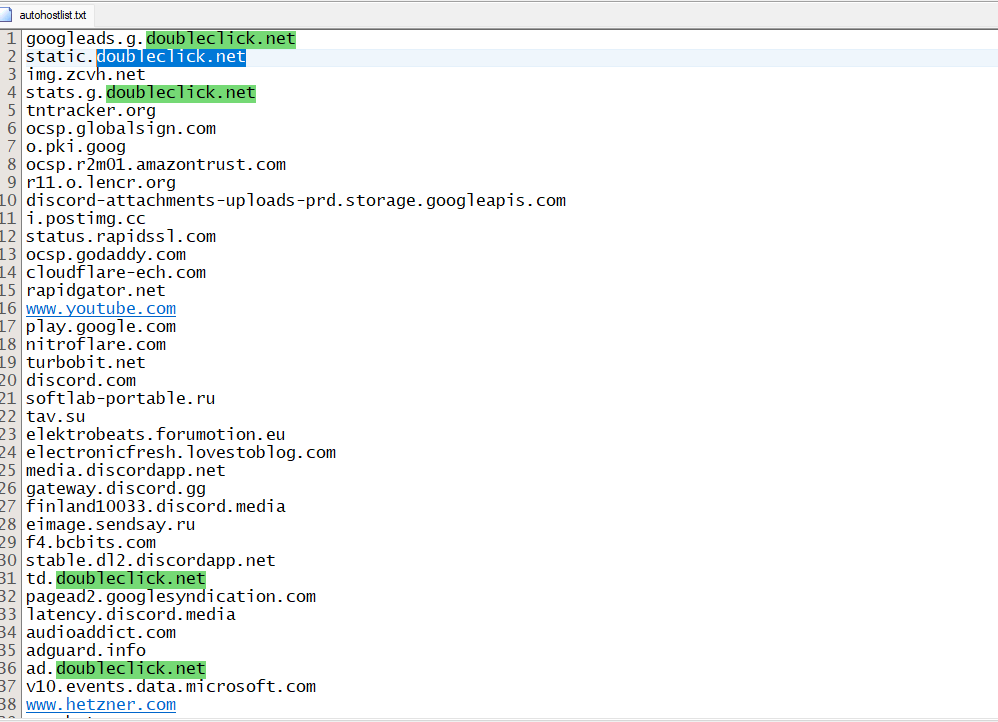Click line number 16 in the gutter

(8, 309)
